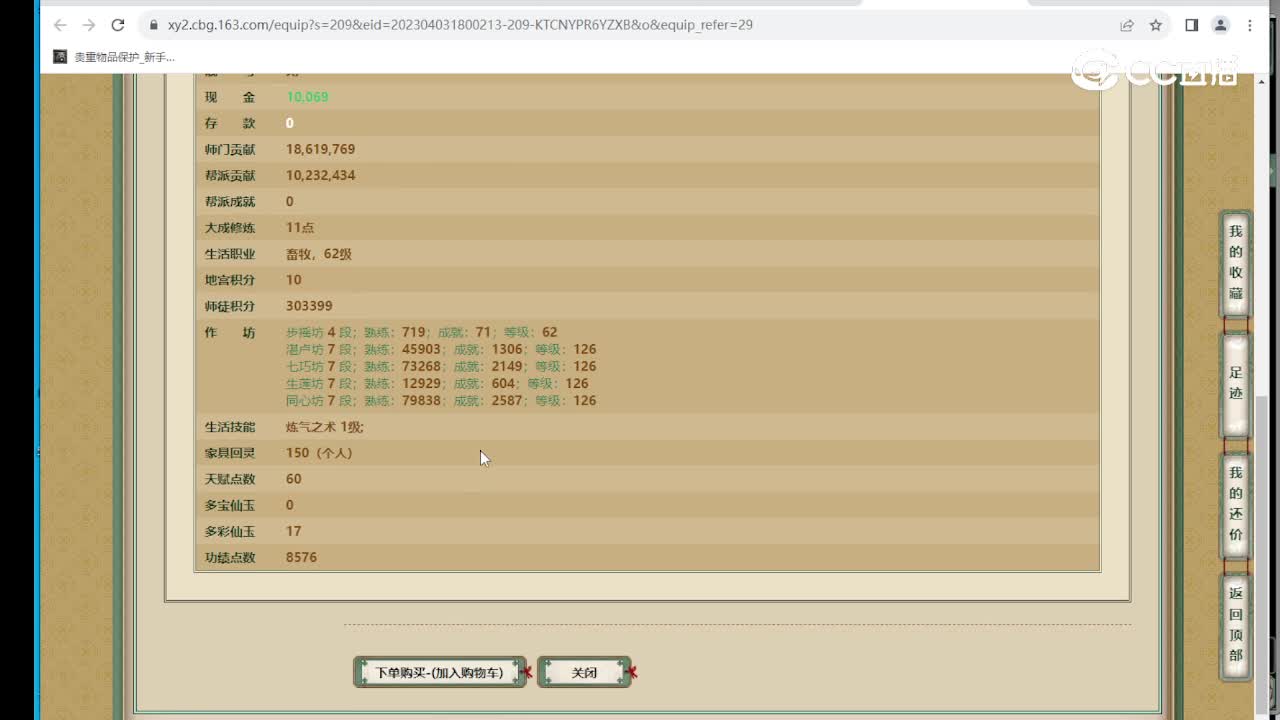Open the Chrome profile avatar

[1220, 25]
